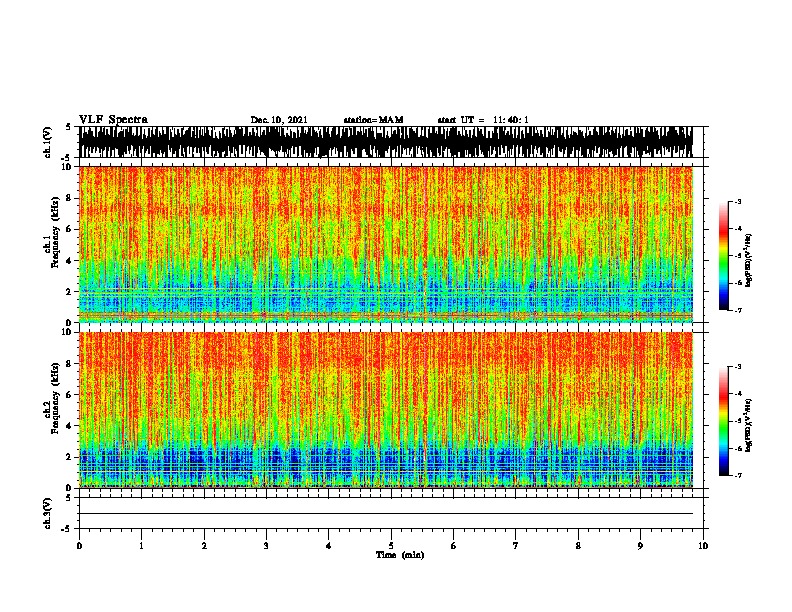Click the ch.2 "Frequency (kHz)" axis label

(x=56, y=398)
